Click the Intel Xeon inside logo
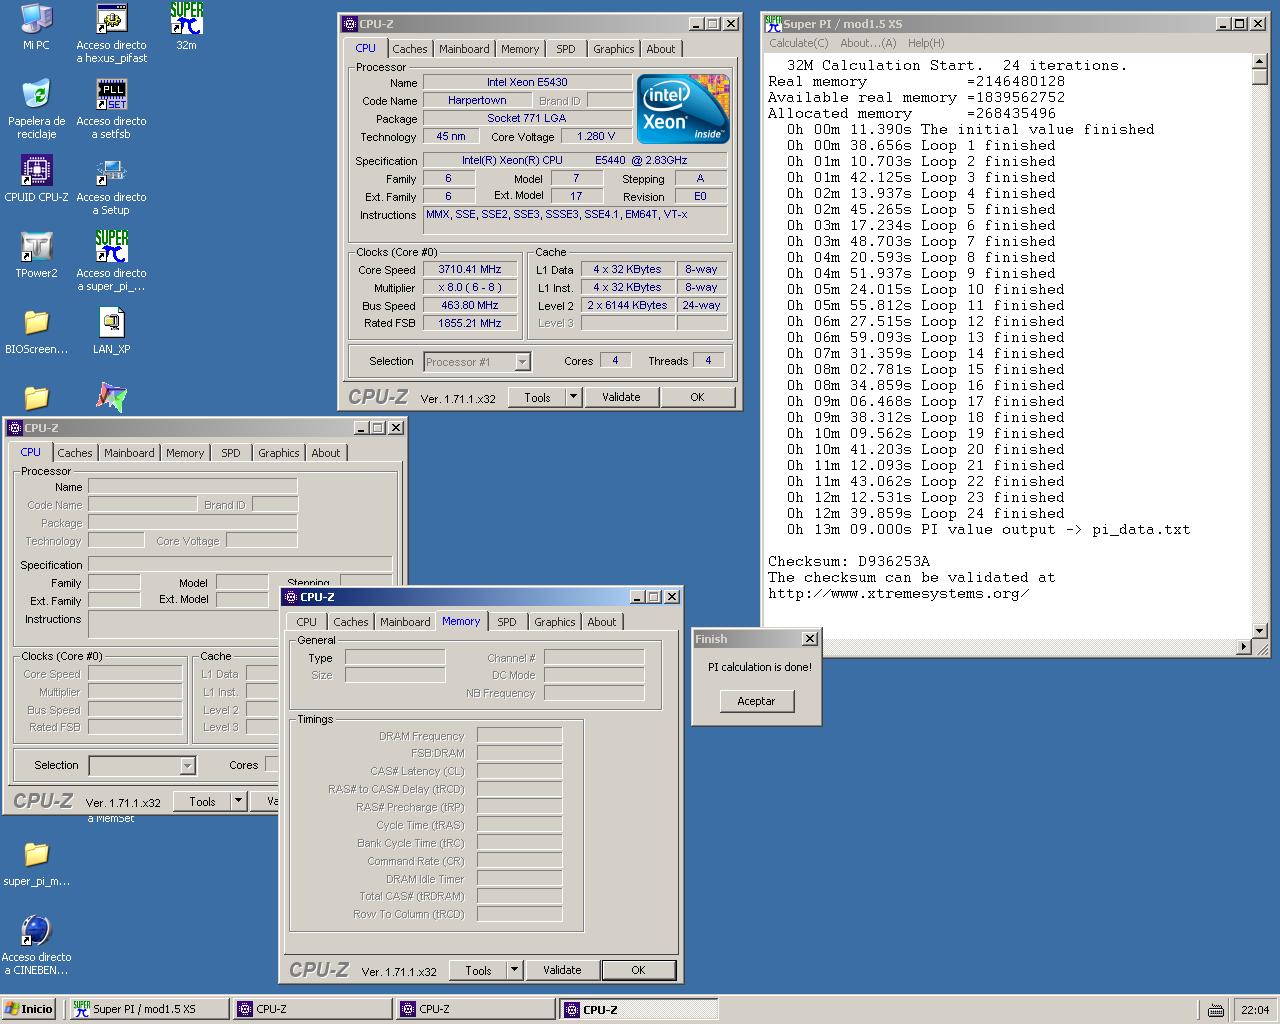Image resolution: width=1280 pixels, height=1024 pixels. point(683,109)
